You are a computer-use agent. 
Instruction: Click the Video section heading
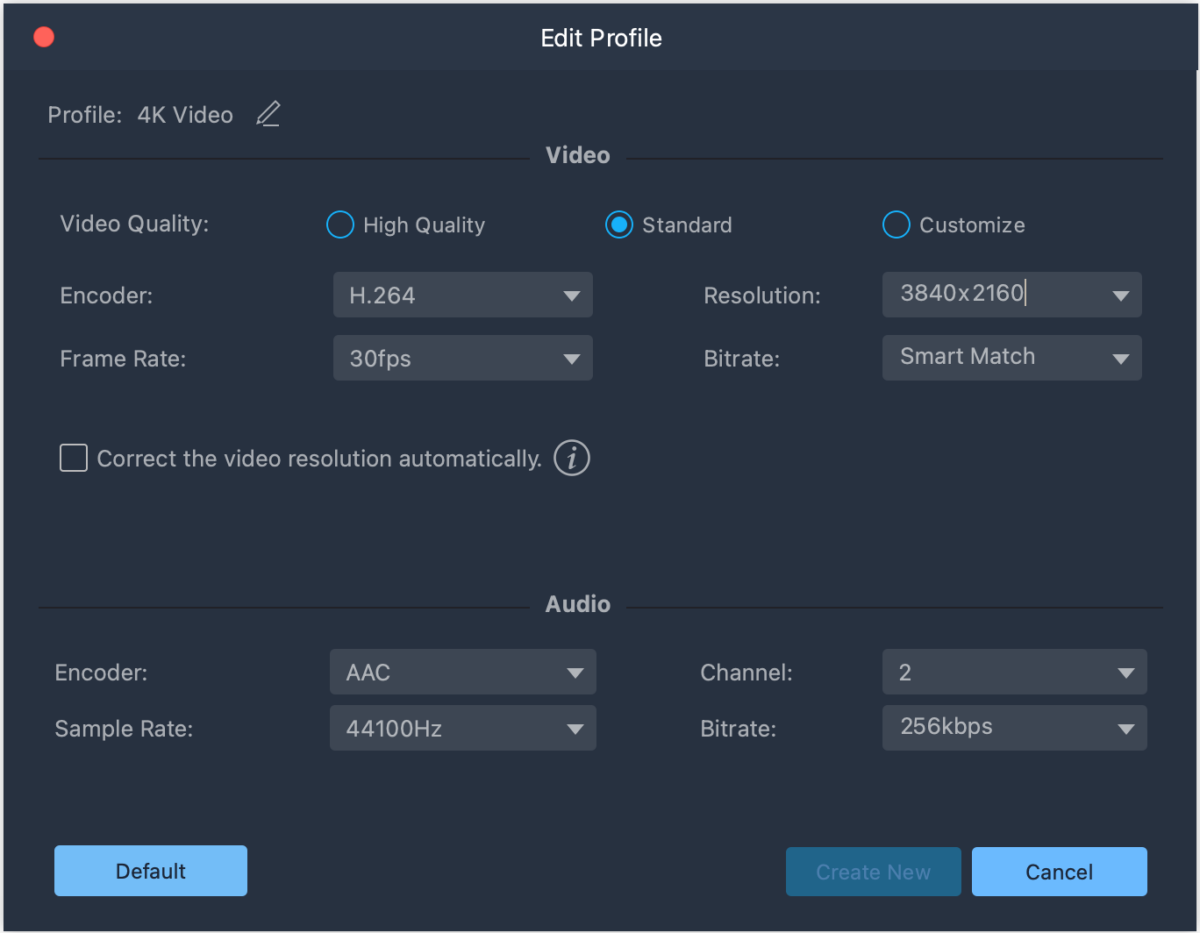(x=578, y=155)
